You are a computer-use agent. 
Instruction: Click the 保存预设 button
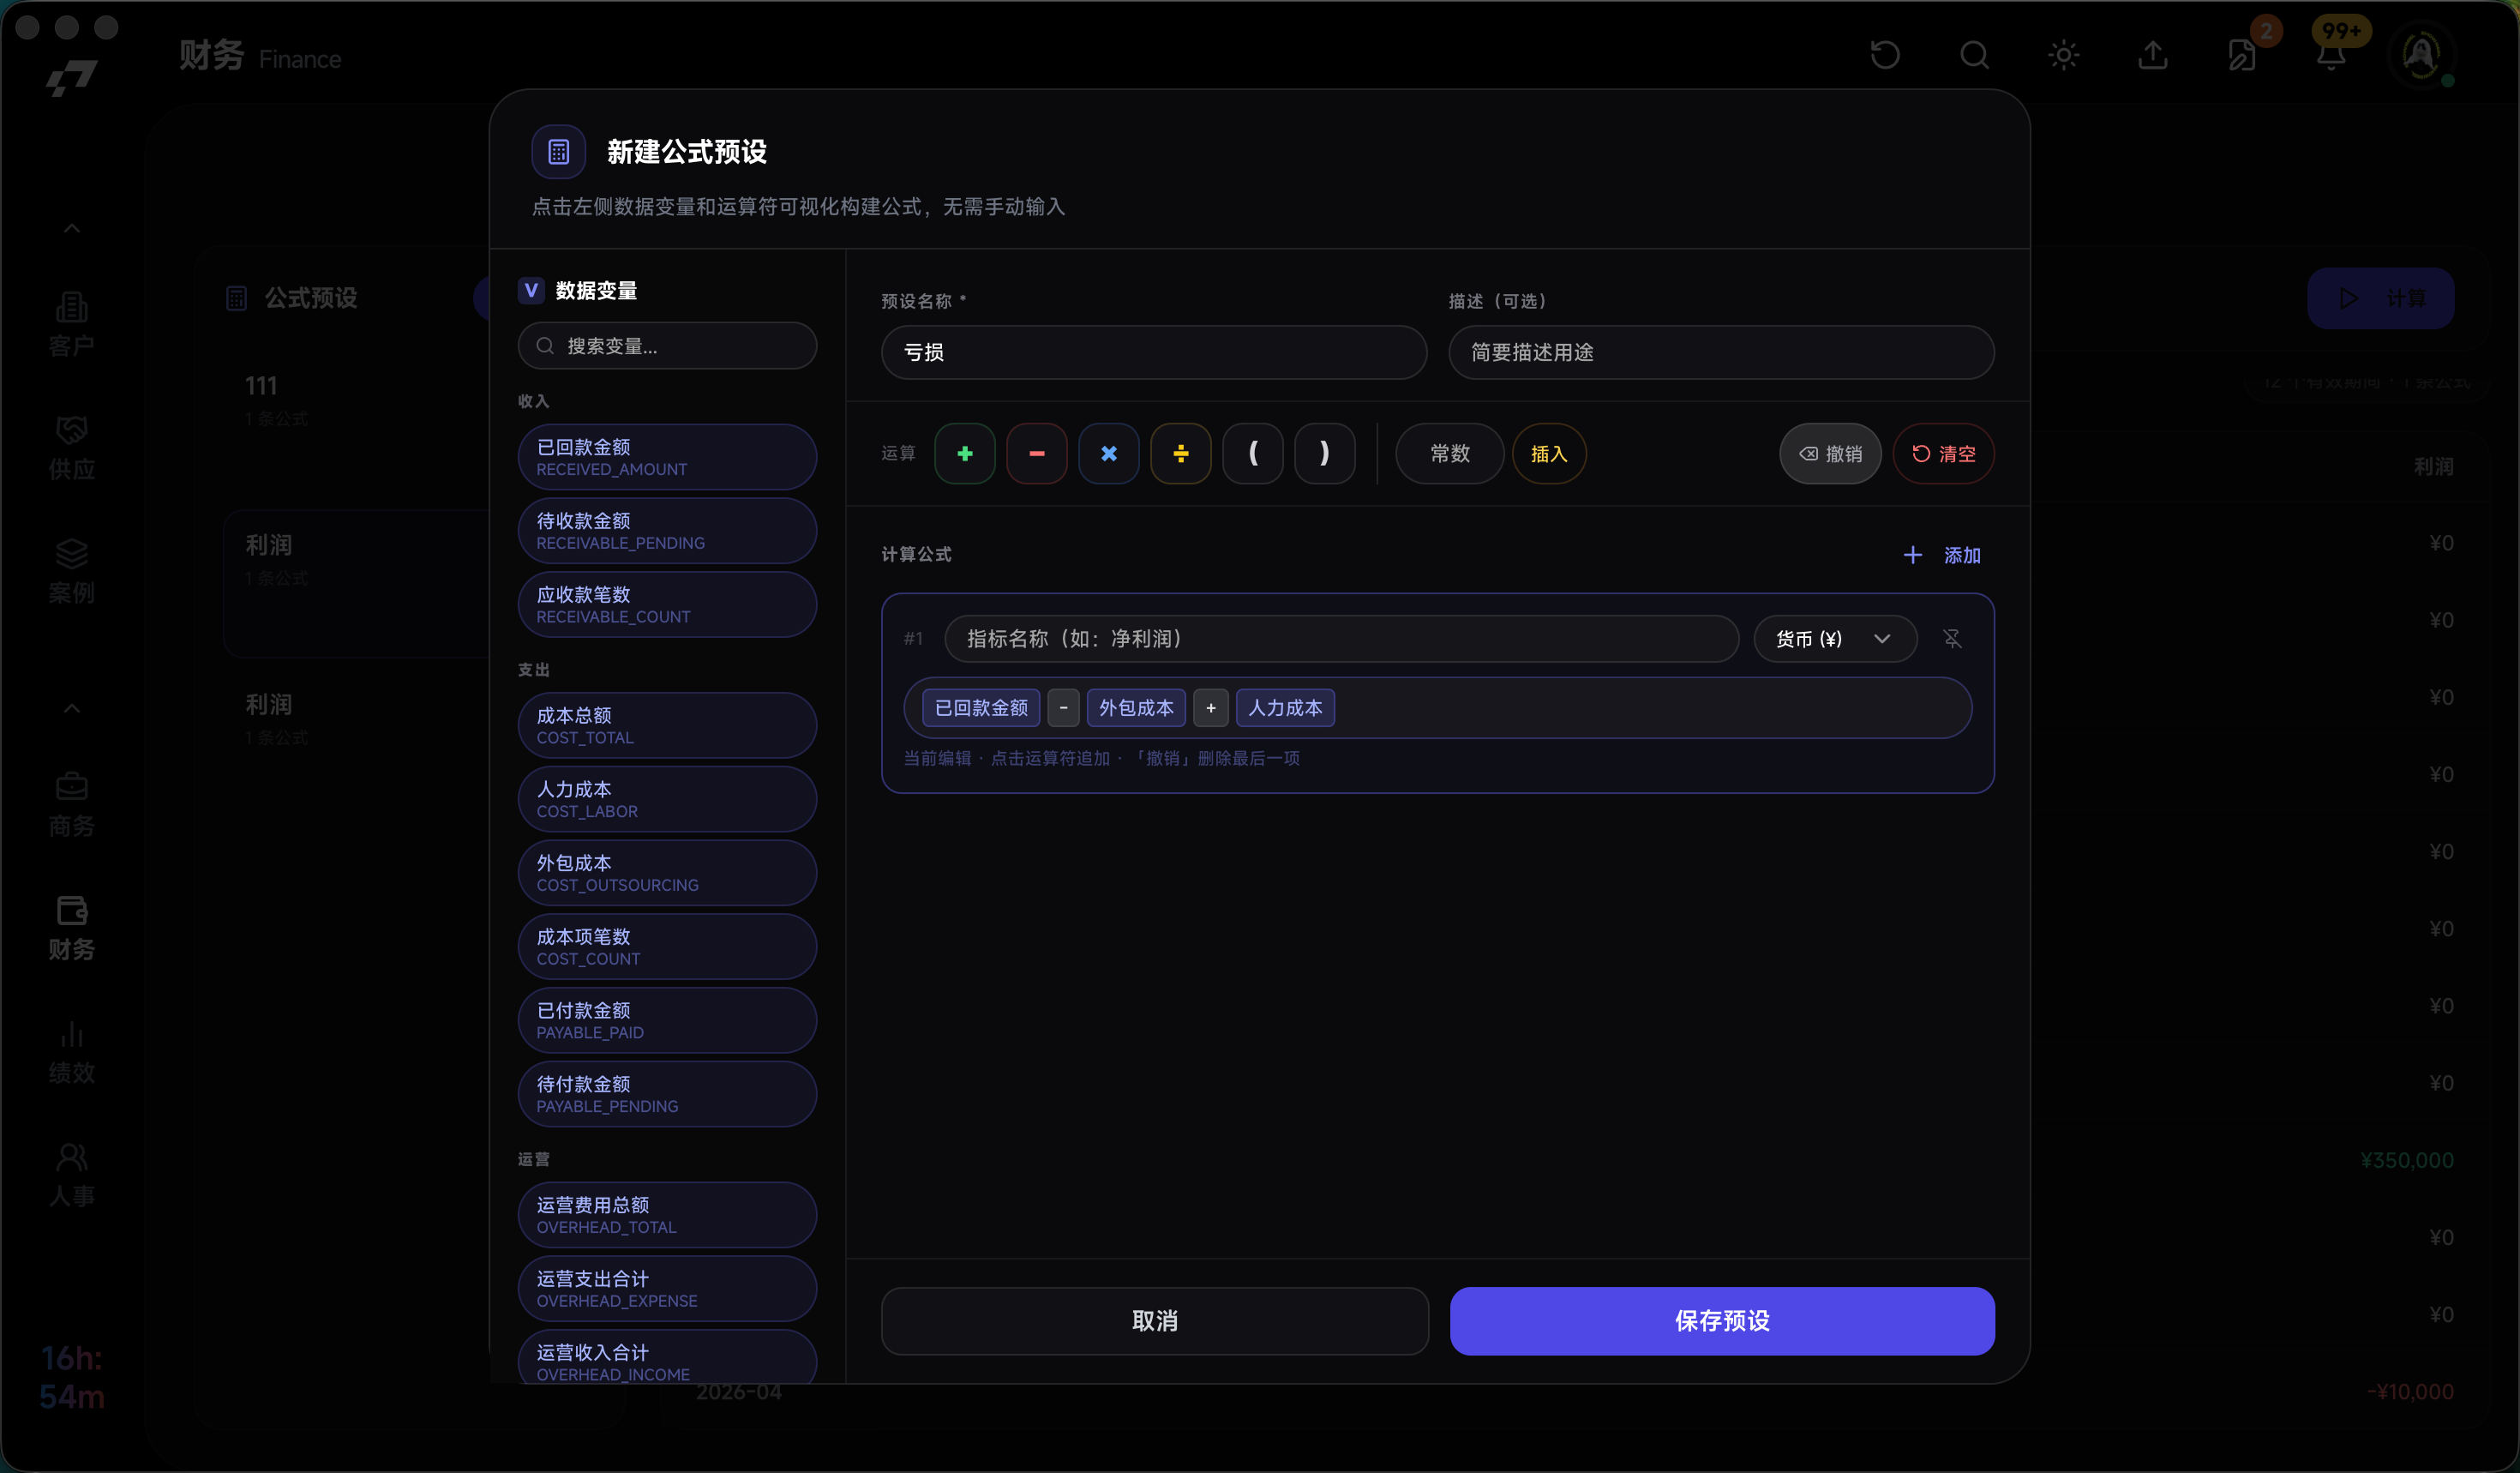coord(1722,1321)
